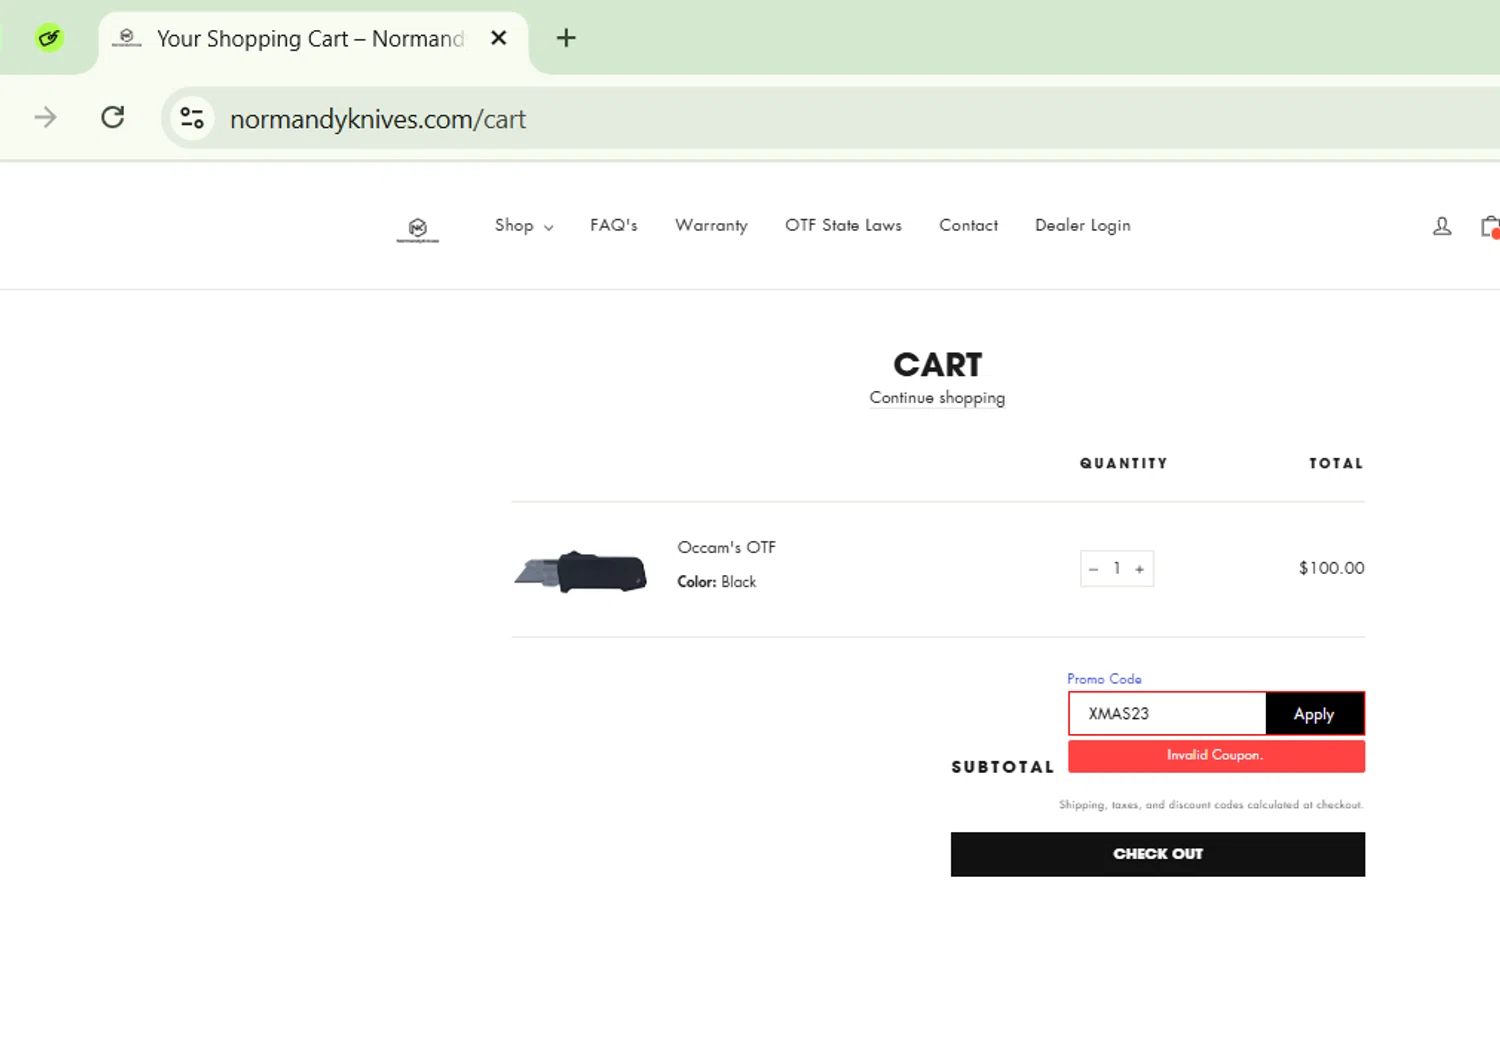Viewport: 1500px width, 1040px height.
Task: Click the CHECK OUT button
Action: coord(1158,854)
